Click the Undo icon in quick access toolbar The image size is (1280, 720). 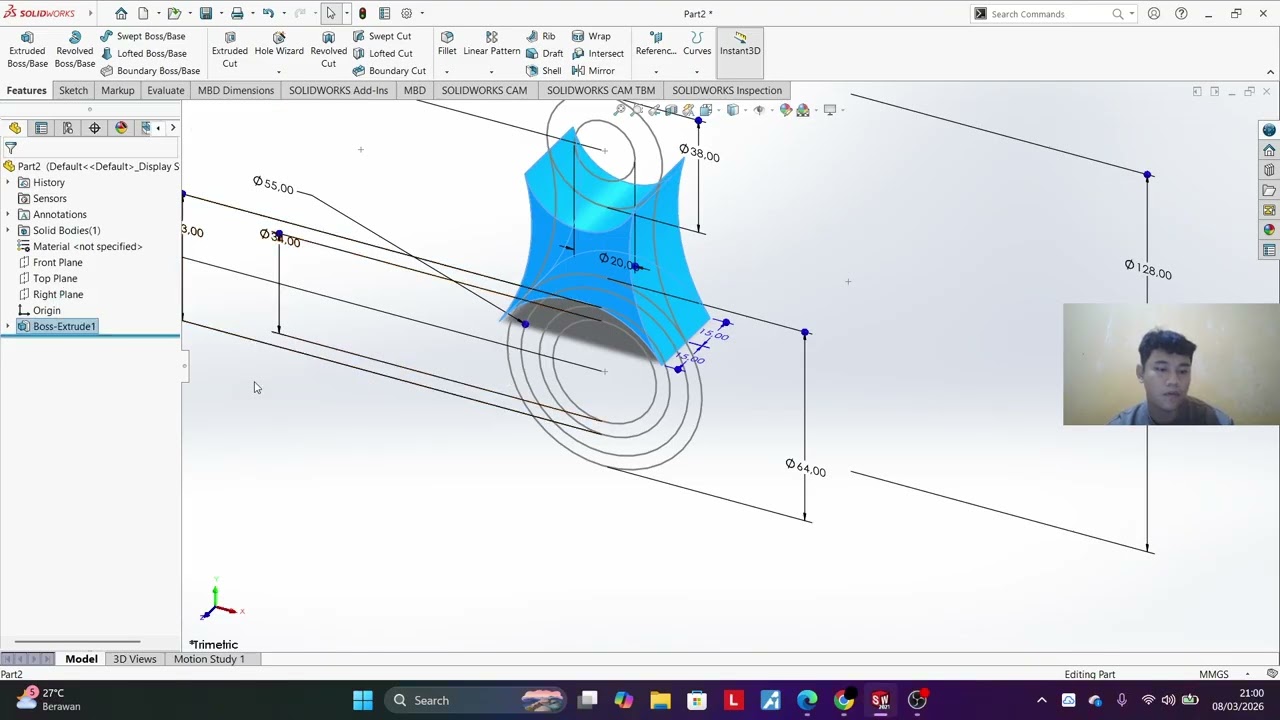click(268, 14)
